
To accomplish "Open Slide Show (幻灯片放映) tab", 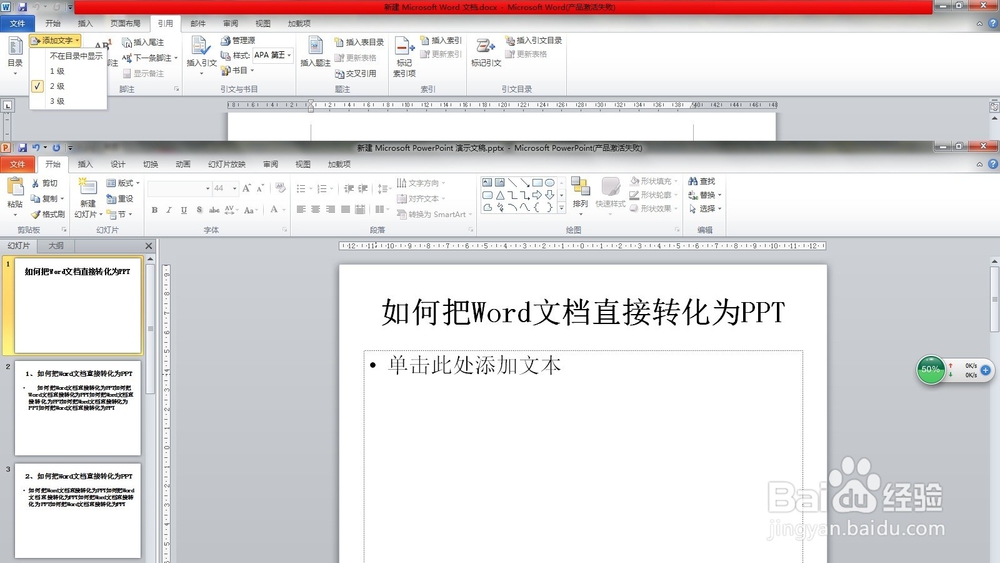I will pyautogui.click(x=226, y=165).
